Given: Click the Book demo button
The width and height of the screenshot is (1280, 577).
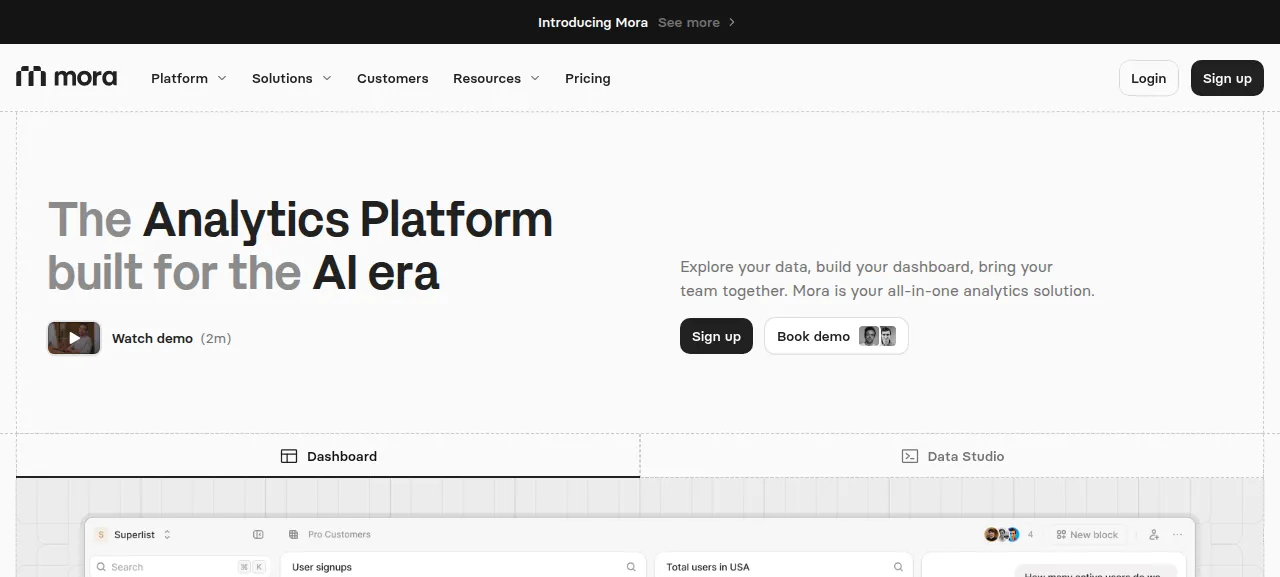Looking at the screenshot, I should (836, 336).
